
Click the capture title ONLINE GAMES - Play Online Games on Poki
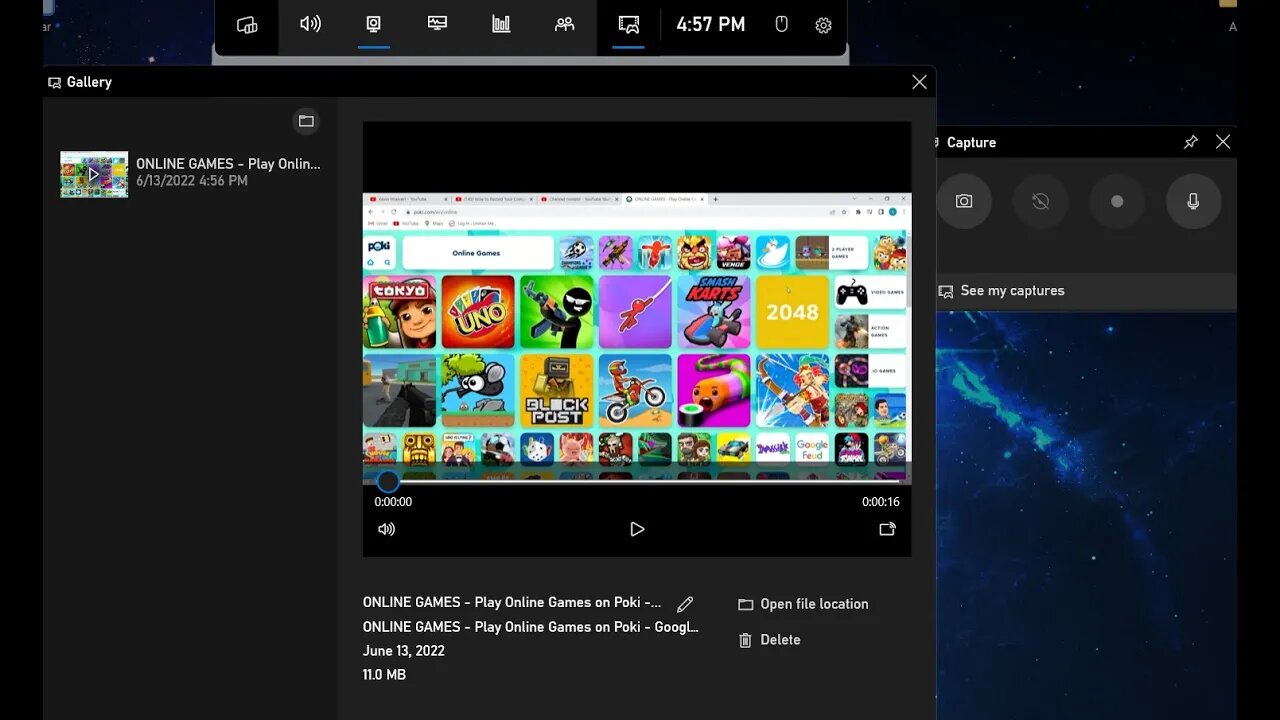512,602
